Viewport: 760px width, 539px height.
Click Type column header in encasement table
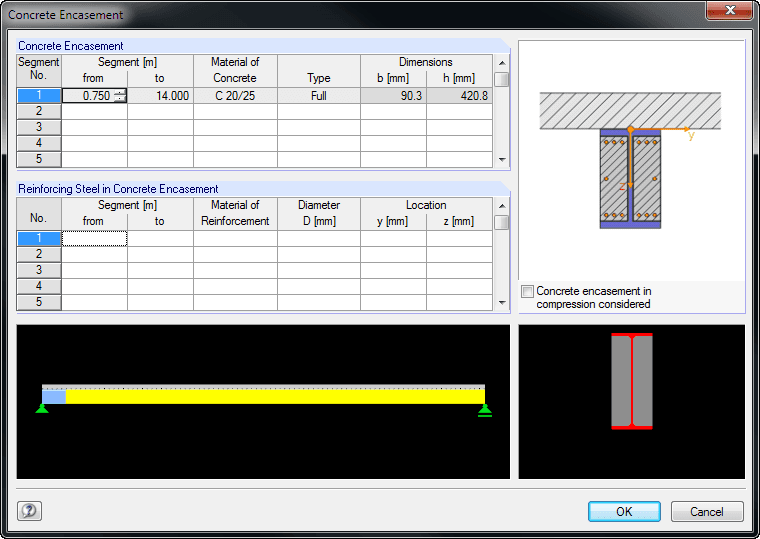[x=318, y=70]
